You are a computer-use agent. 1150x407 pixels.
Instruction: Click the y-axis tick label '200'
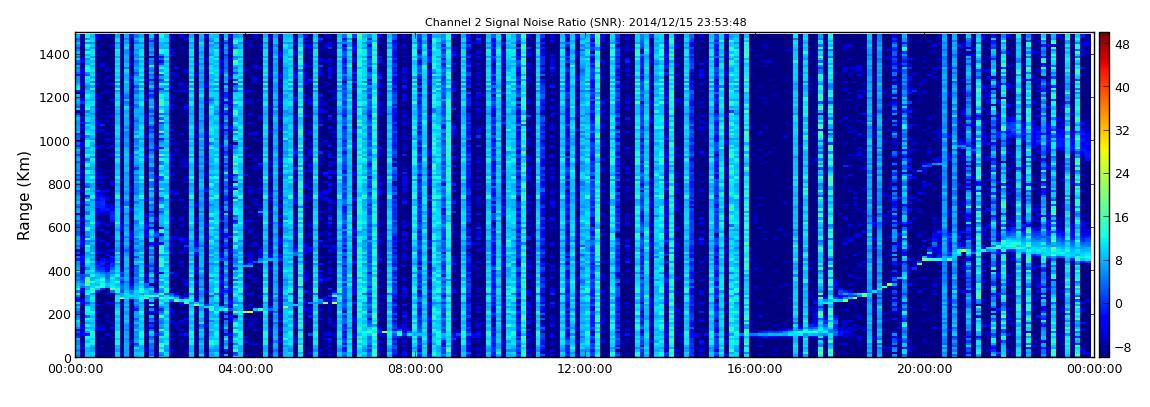click(x=59, y=314)
